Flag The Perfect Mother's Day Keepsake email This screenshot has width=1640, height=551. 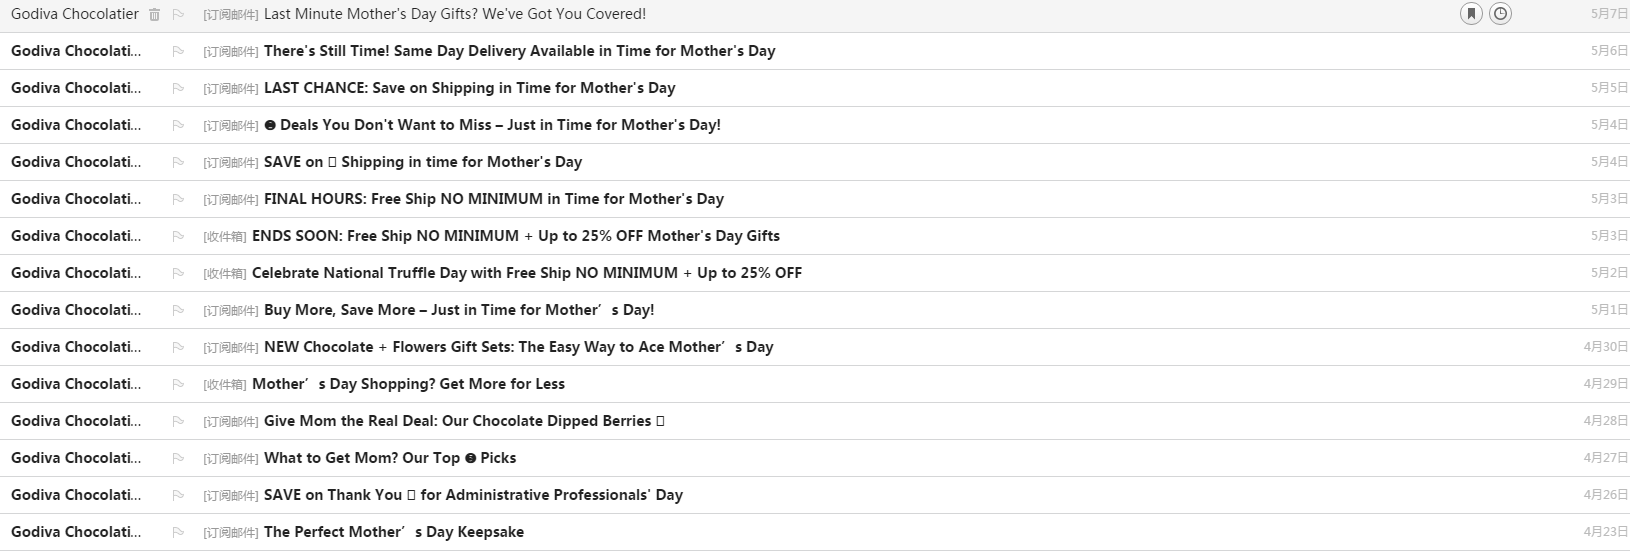(x=179, y=533)
